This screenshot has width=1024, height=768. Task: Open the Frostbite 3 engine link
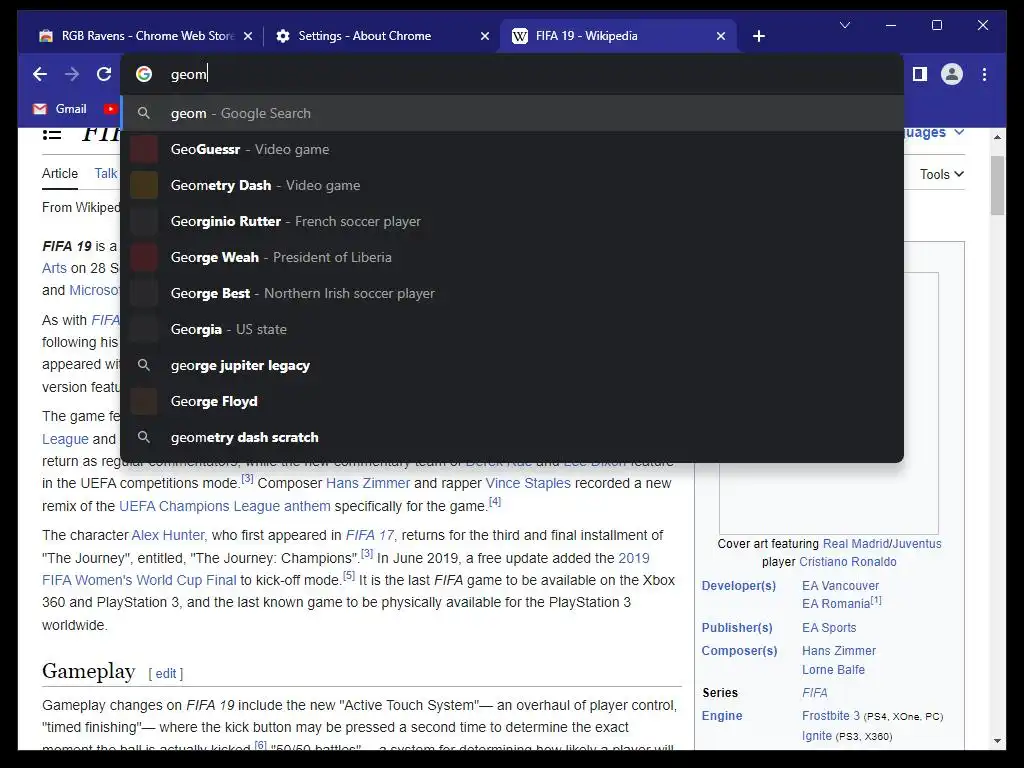click(x=831, y=716)
